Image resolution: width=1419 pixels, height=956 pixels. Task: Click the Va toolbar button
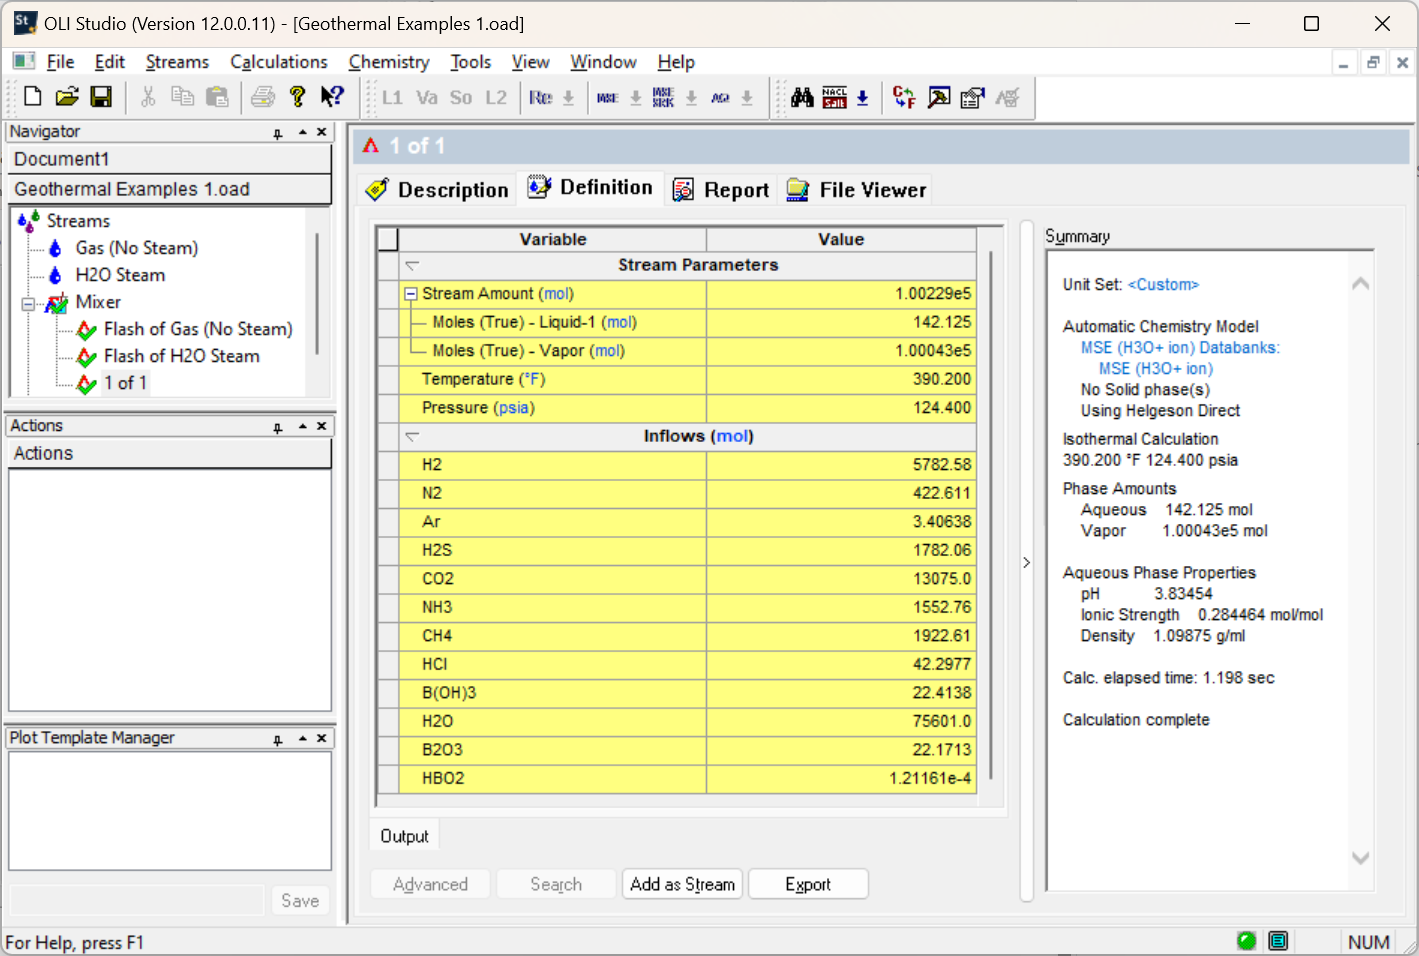point(427,97)
